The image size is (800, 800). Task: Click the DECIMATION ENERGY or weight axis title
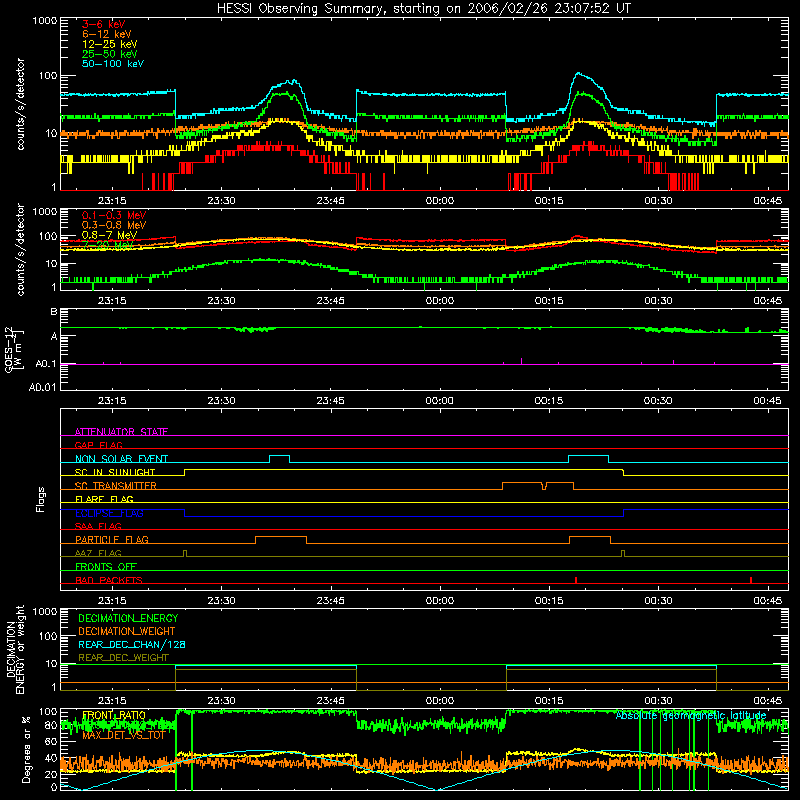tap(15, 649)
